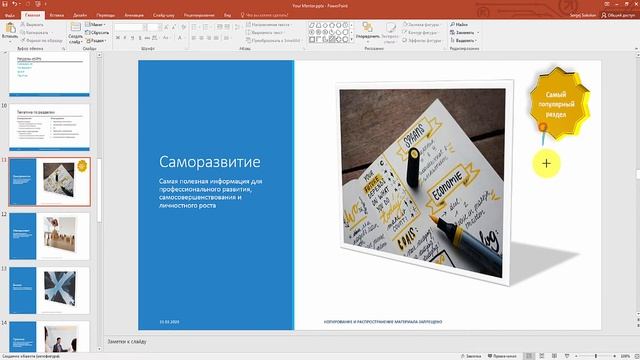Collapse the ribbon with the chevron arrow
640x360 pixels.
coord(636,49)
